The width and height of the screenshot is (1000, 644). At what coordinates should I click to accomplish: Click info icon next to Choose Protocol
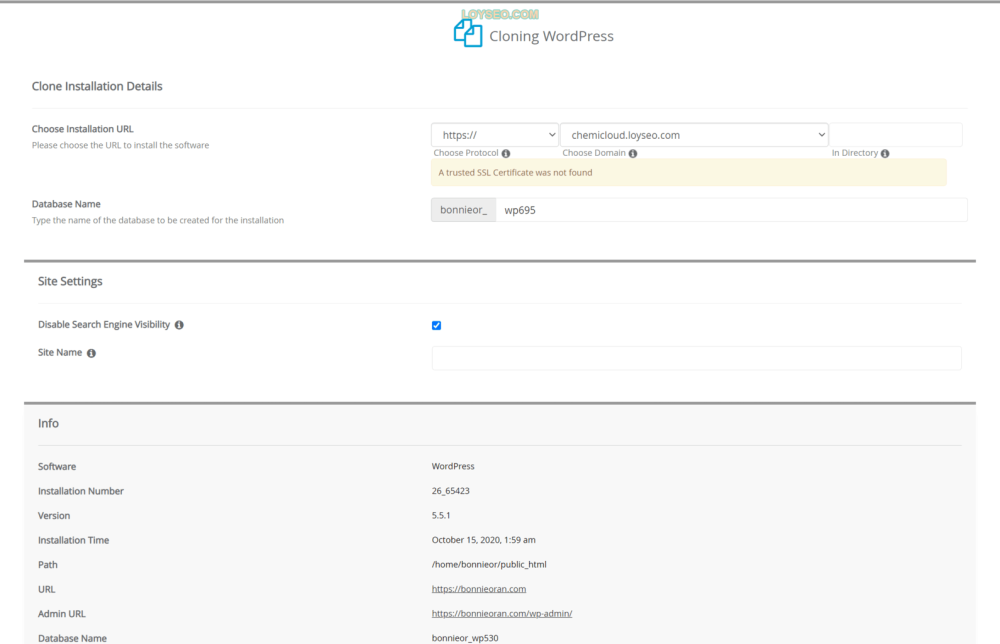tap(506, 154)
